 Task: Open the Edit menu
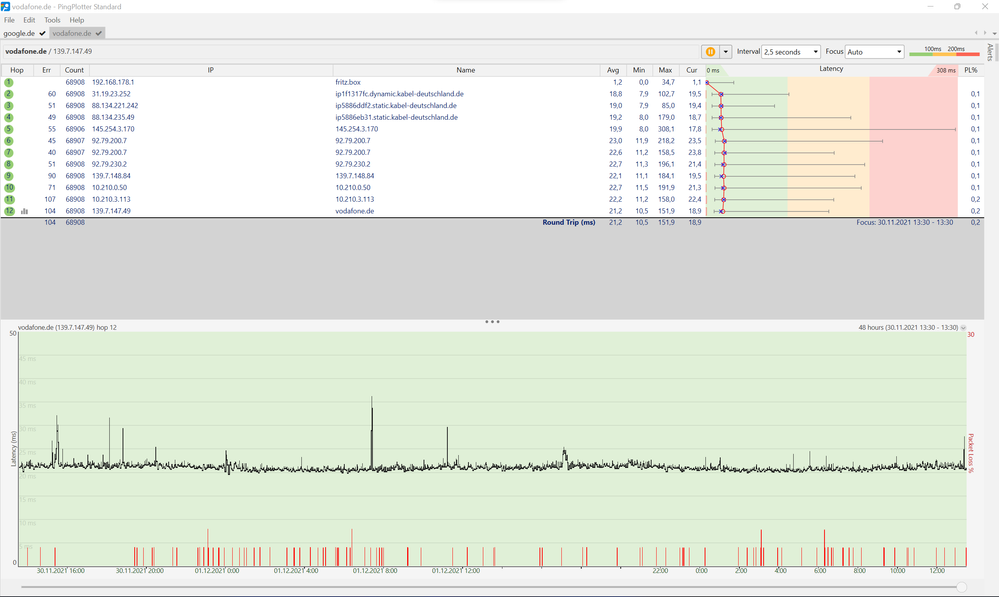tap(29, 20)
